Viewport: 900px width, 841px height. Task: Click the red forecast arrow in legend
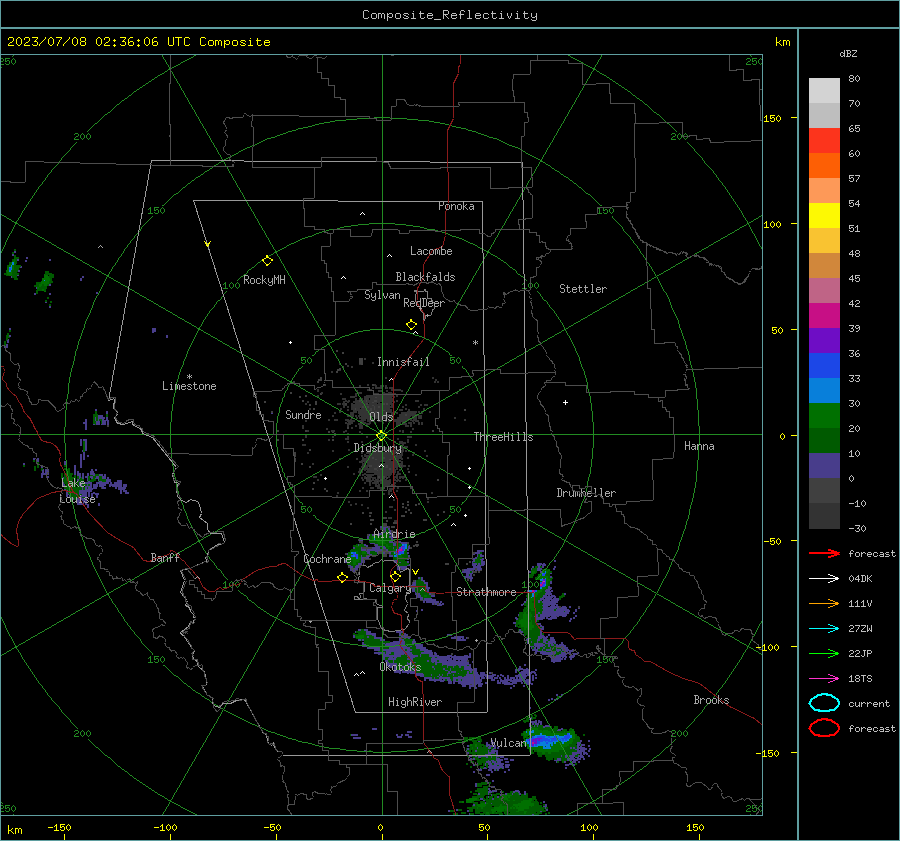pyautogui.click(x=824, y=553)
